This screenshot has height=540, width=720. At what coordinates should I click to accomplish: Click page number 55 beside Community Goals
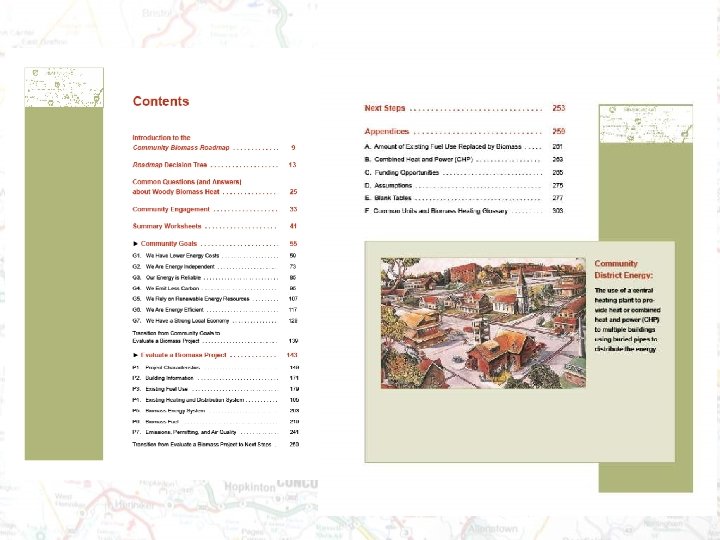[293, 244]
